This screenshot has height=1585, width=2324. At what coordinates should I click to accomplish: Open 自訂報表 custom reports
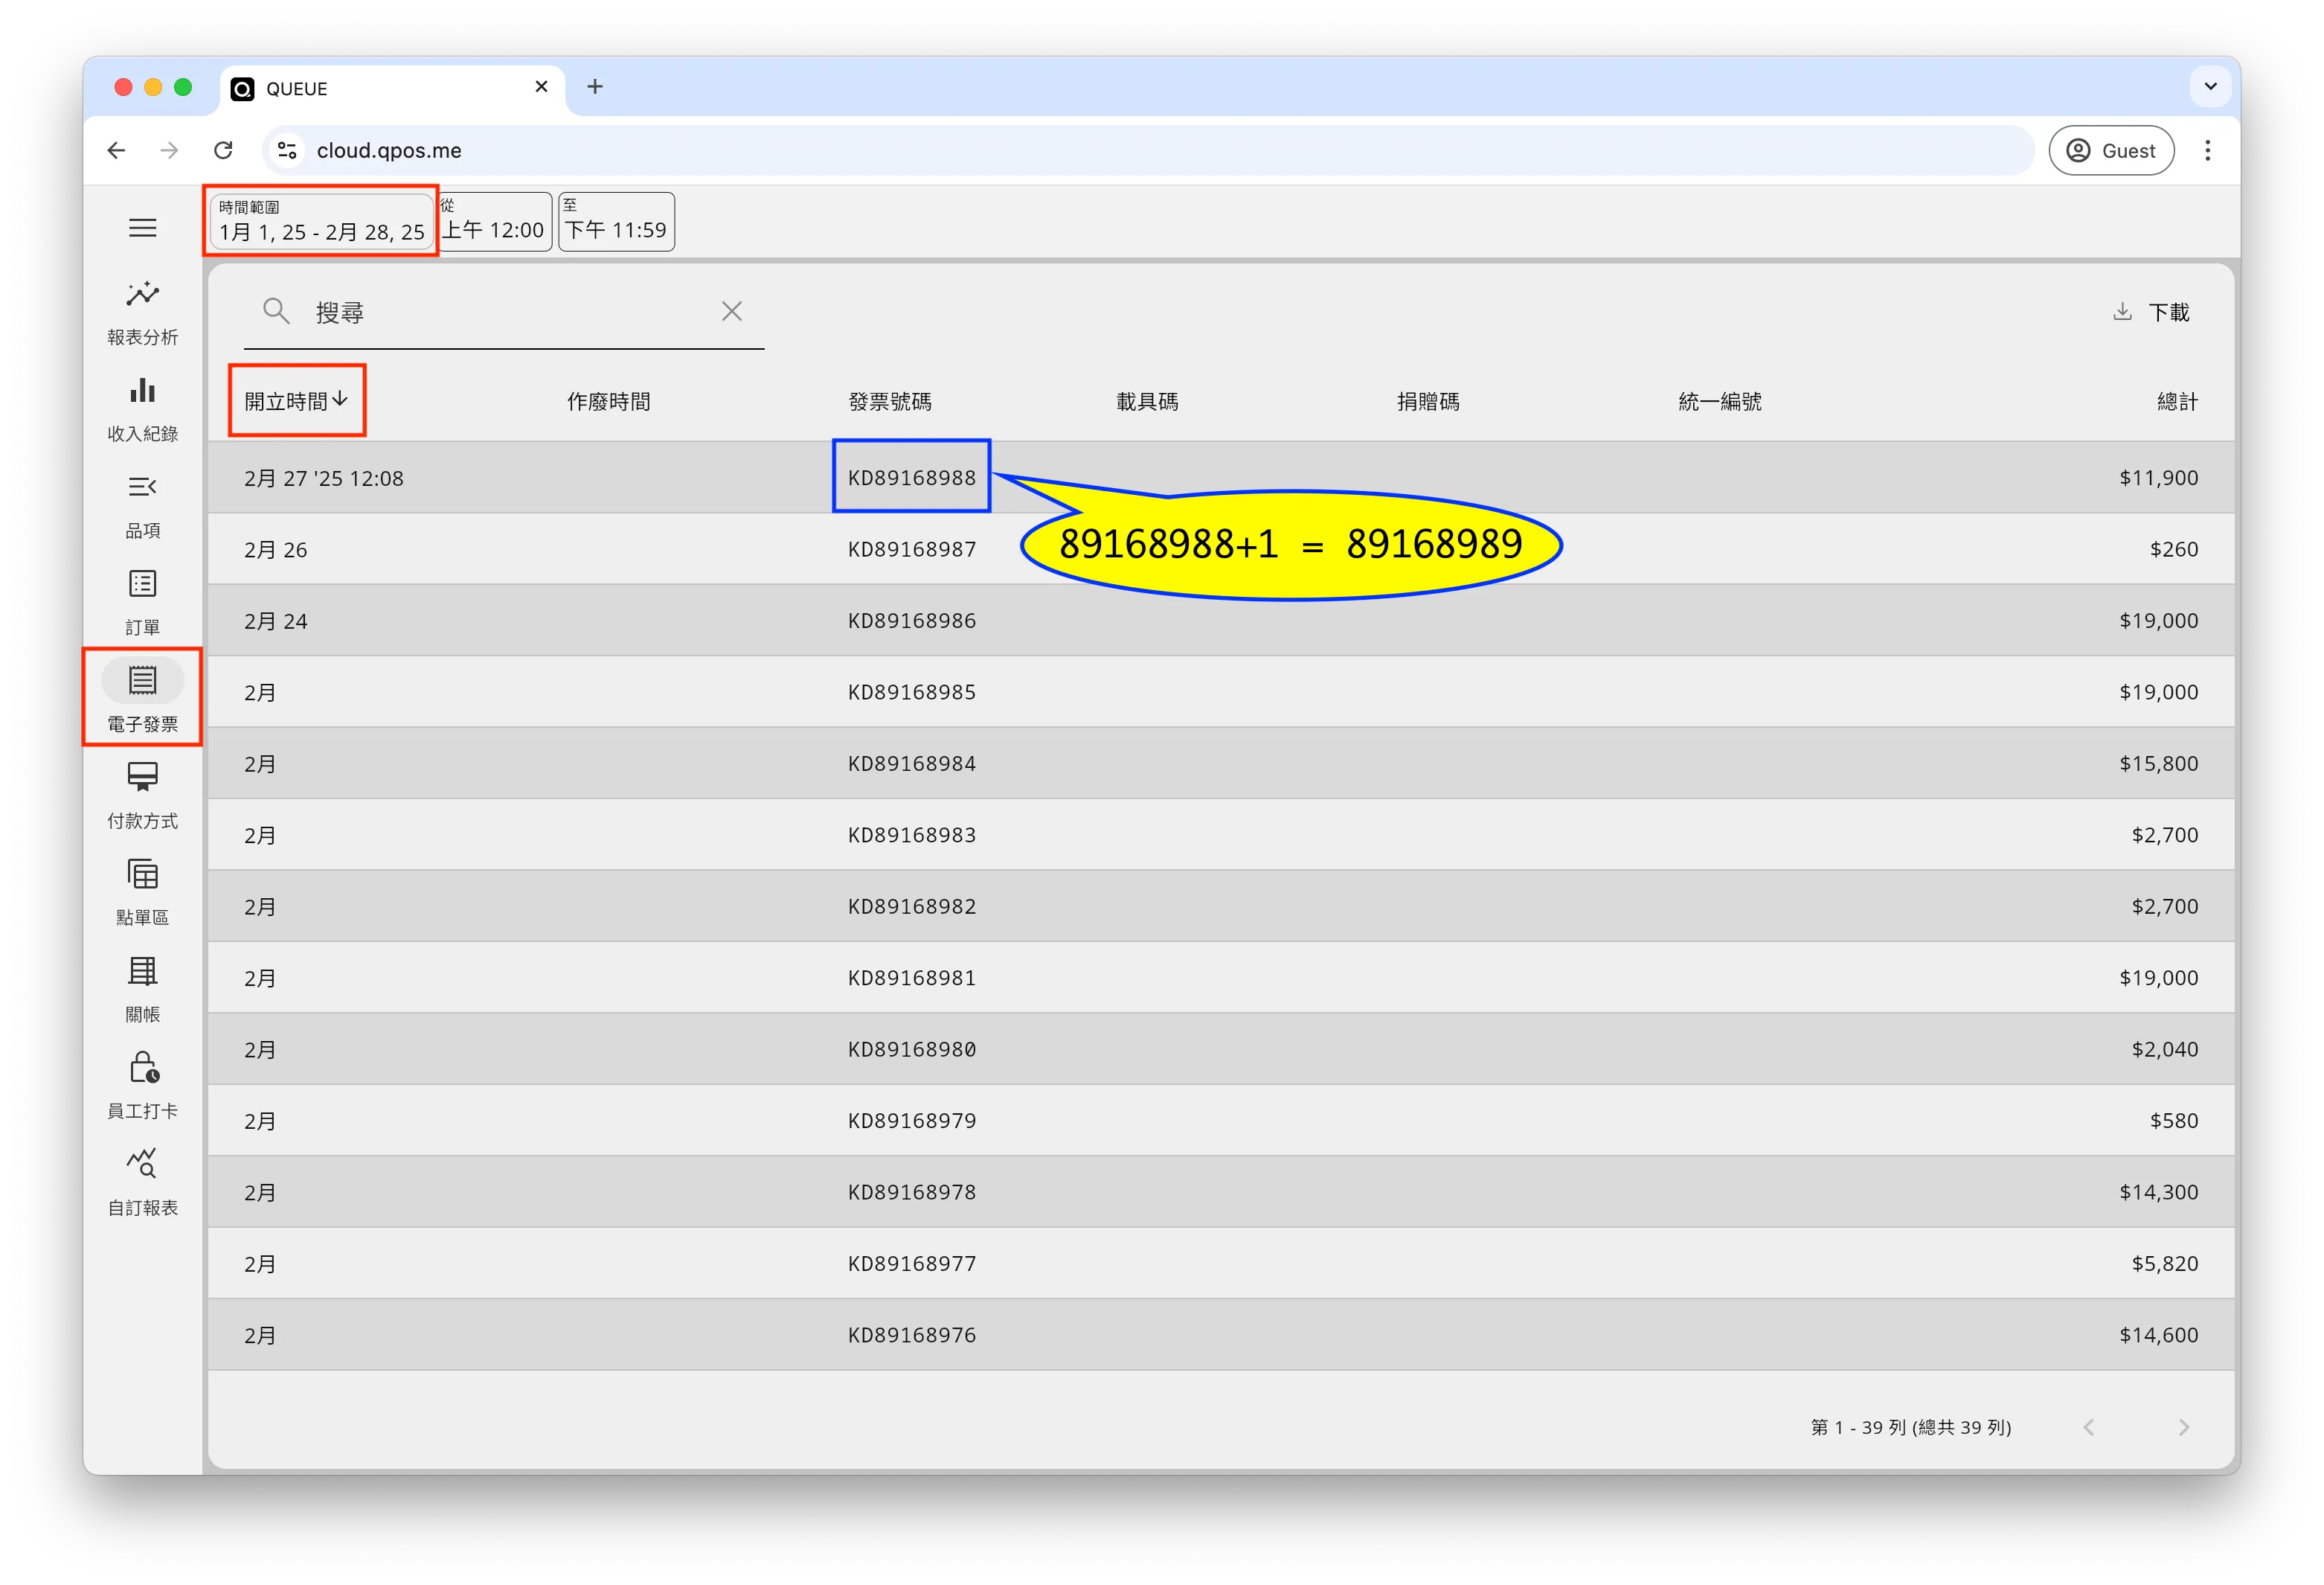coord(143,1183)
